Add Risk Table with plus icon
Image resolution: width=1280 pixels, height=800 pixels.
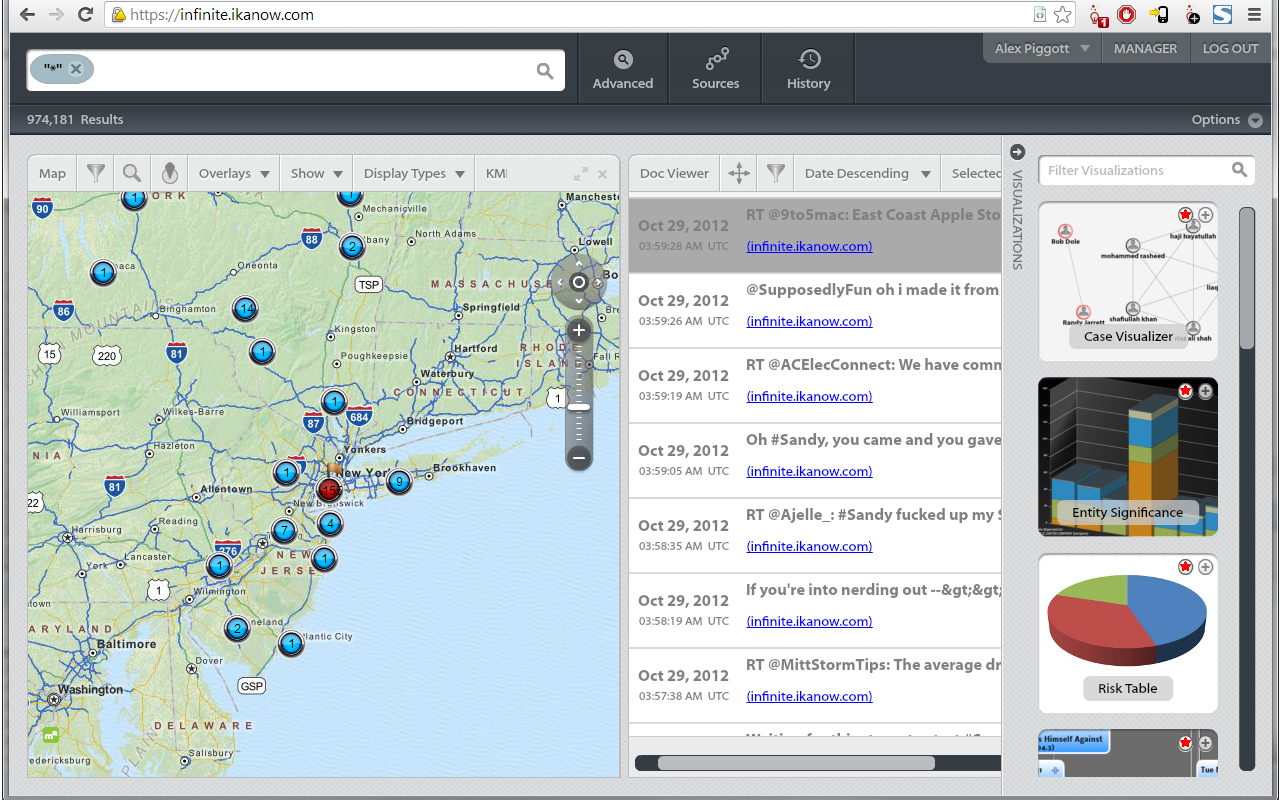1206,567
